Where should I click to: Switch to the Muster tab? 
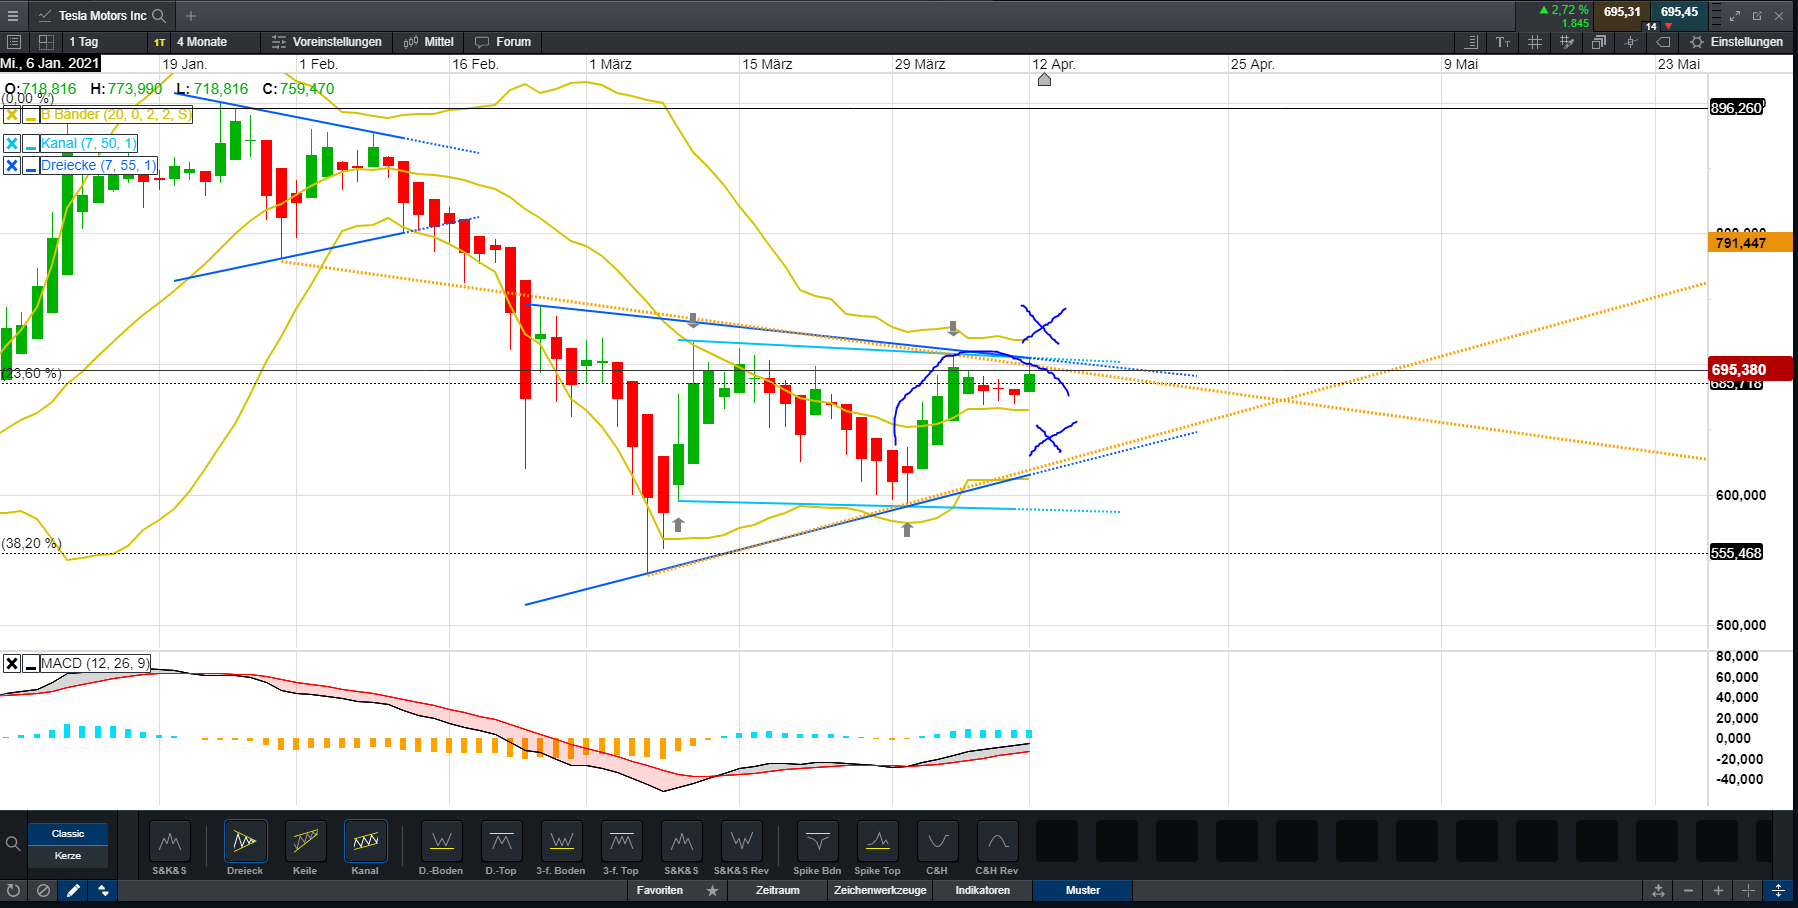tap(1083, 890)
